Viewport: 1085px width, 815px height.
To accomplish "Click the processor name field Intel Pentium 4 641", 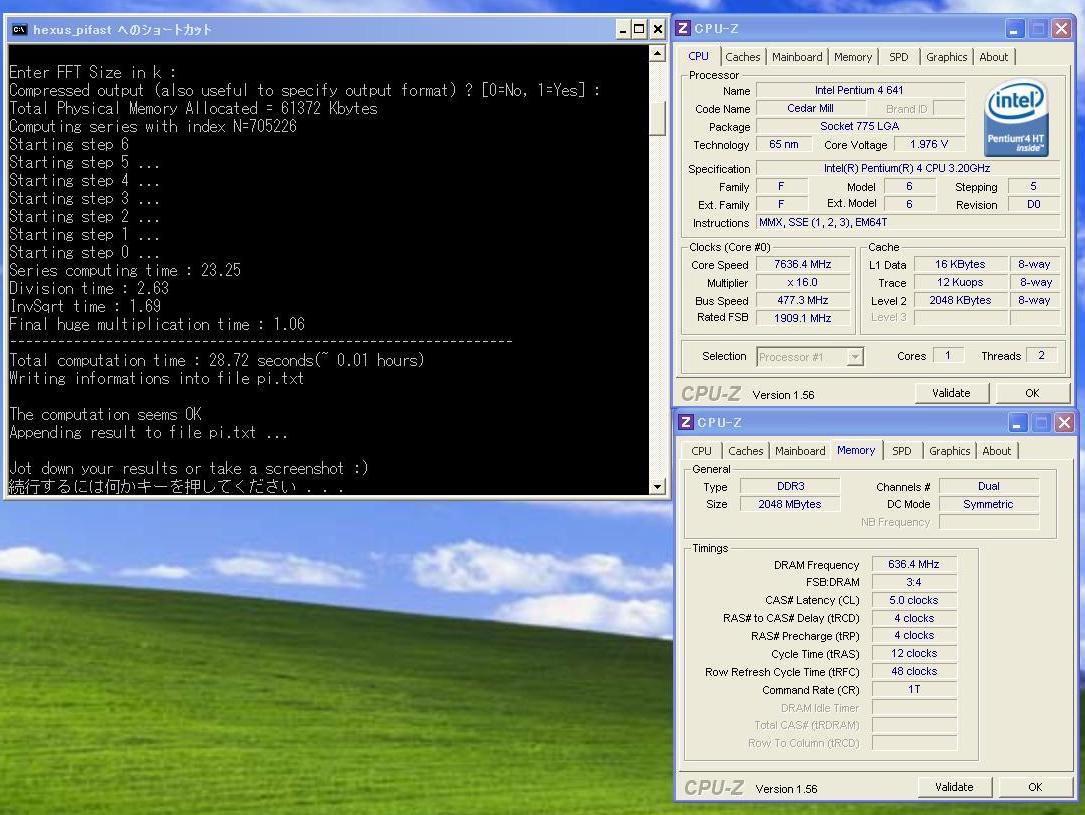I will click(x=859, y=91).
